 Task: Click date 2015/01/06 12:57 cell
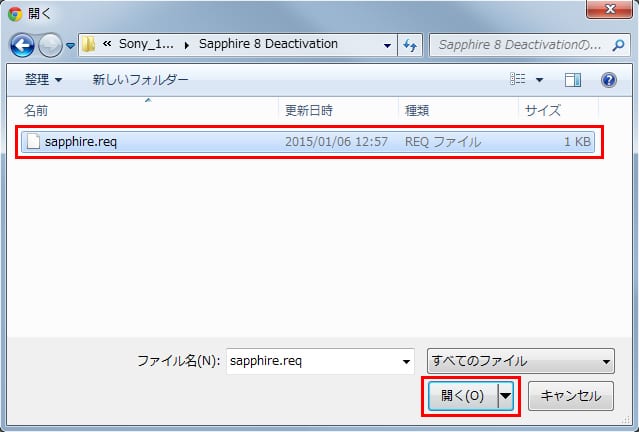pyautogui.click(x=336, y=142)
